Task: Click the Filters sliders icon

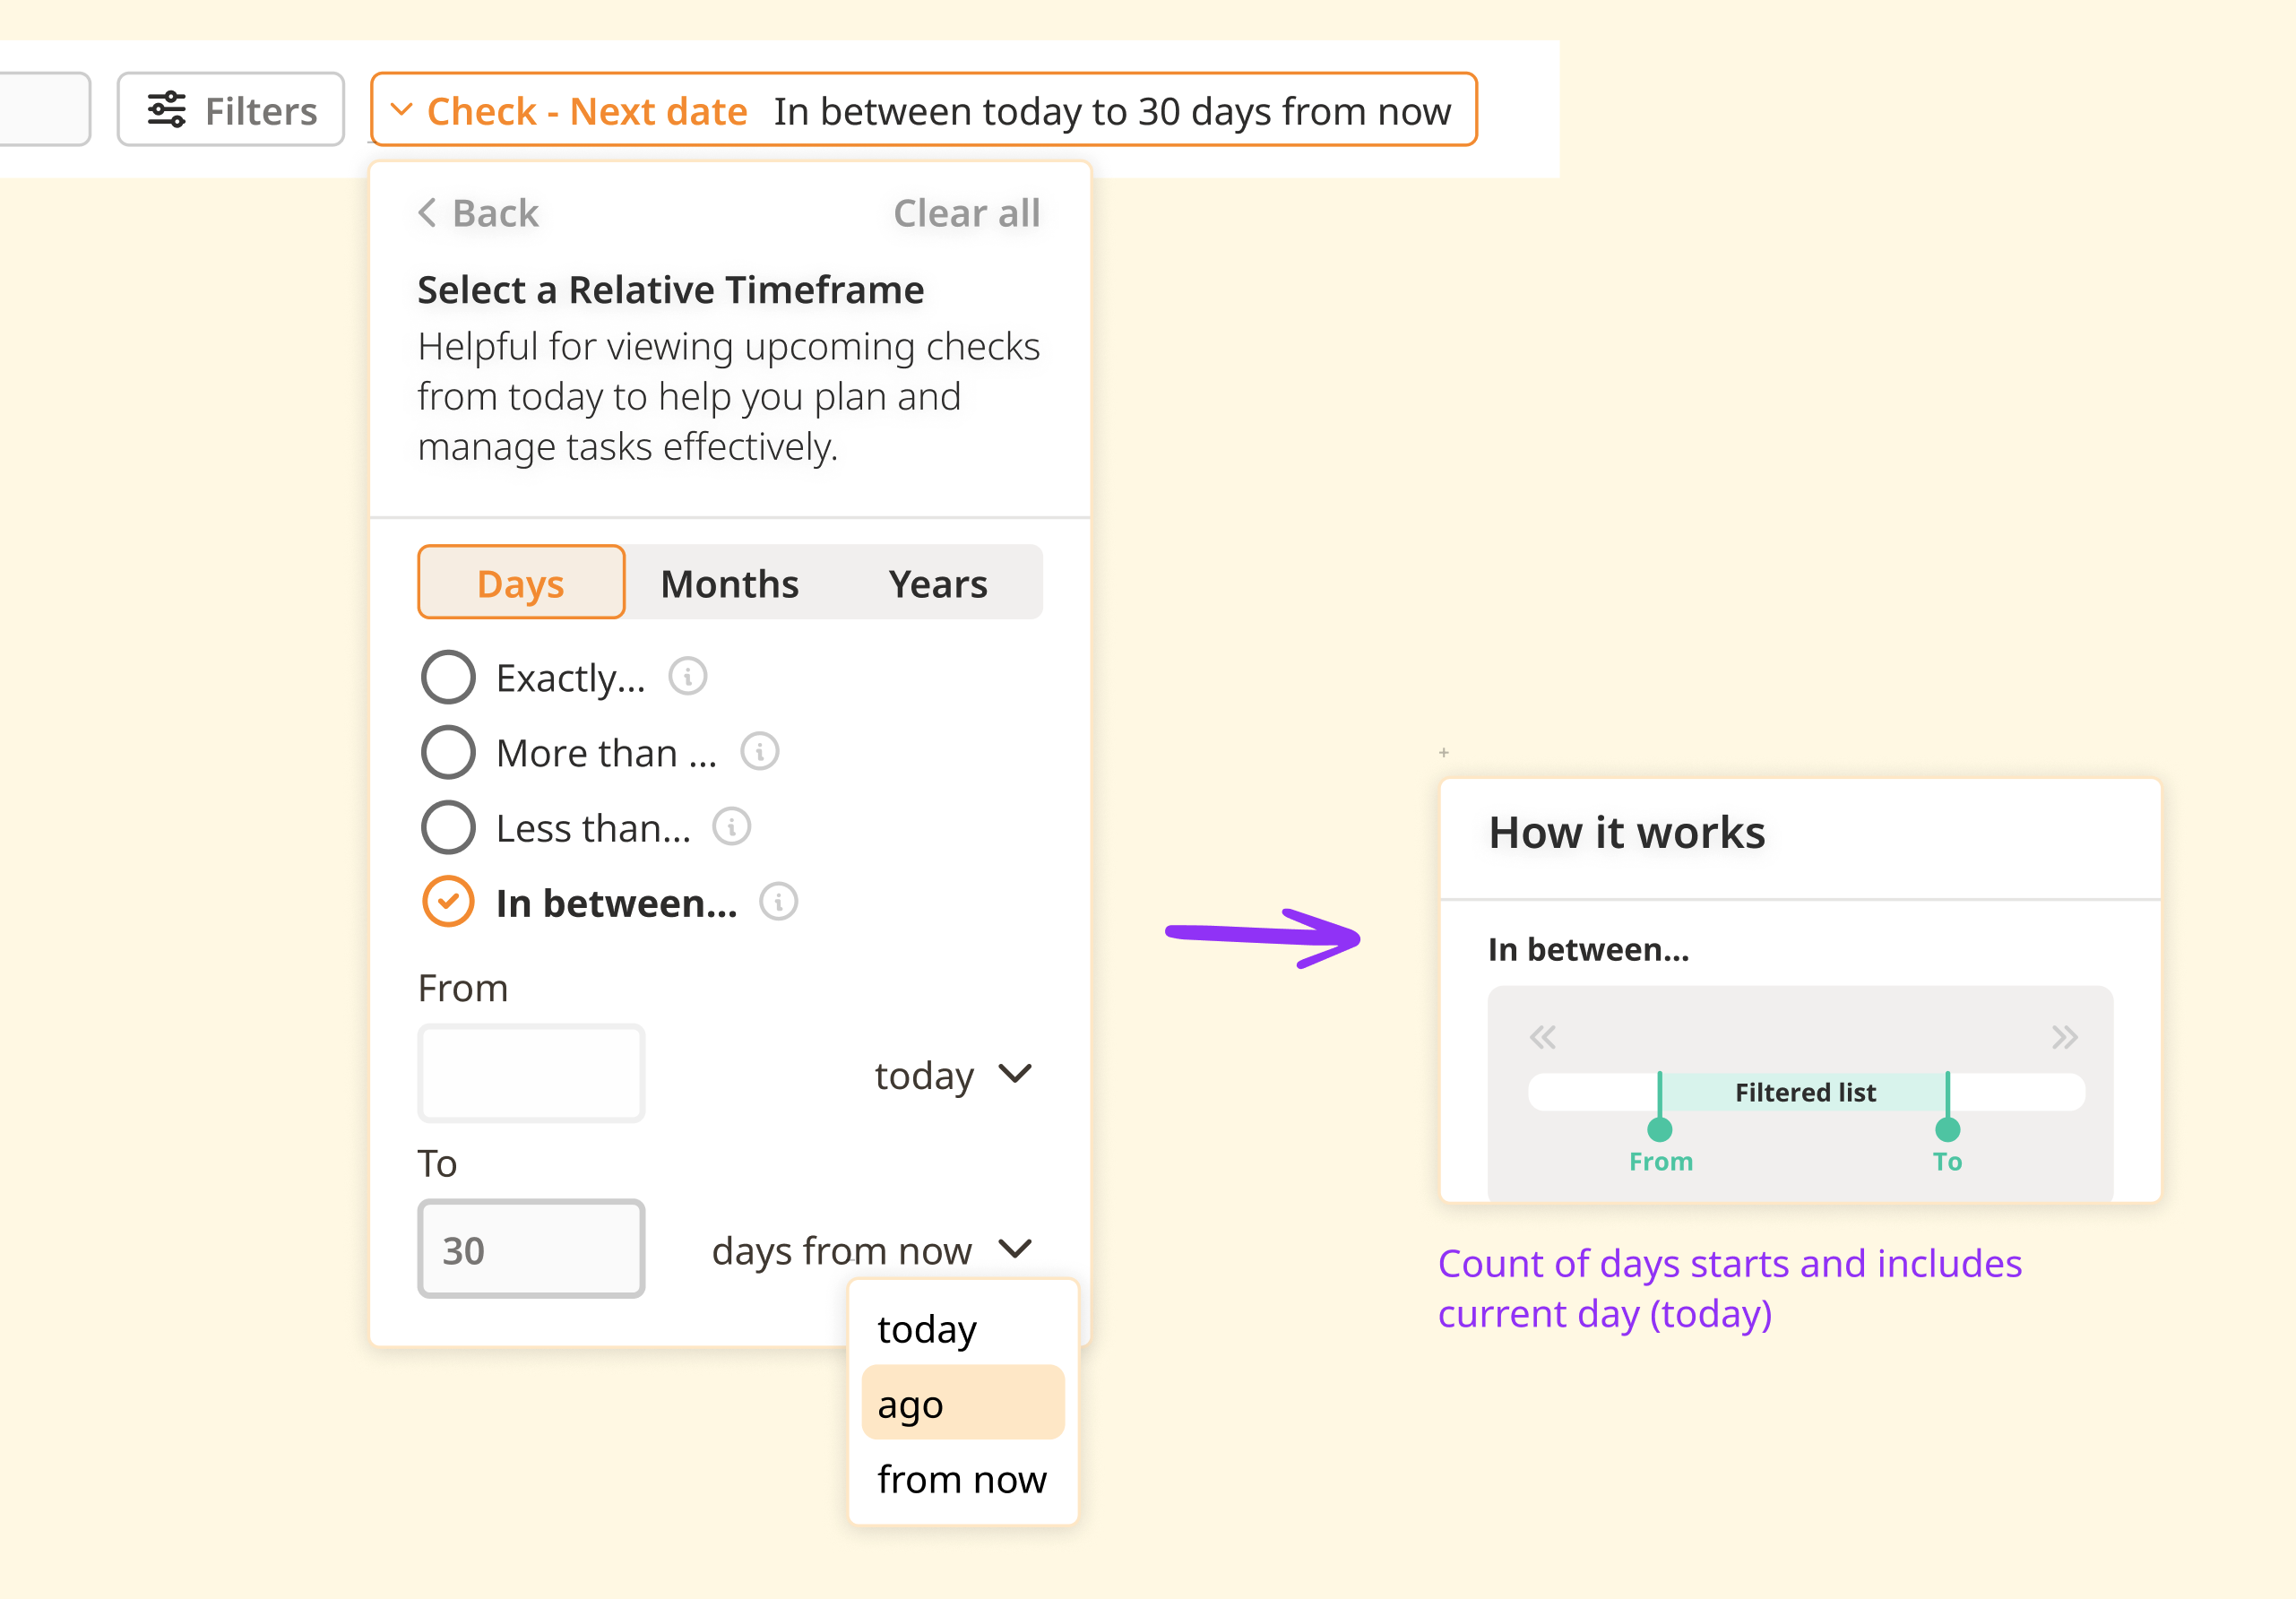Action: click(166, 110)
